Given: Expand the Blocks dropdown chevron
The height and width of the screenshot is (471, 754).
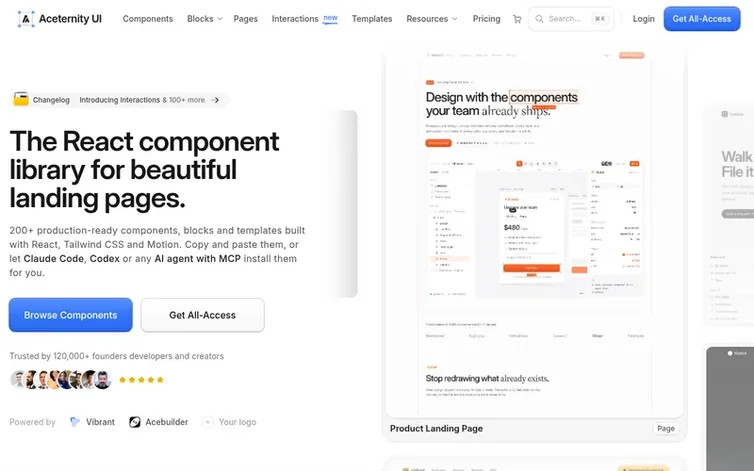Looking at the screenshot, I should (x=220, y=19).
